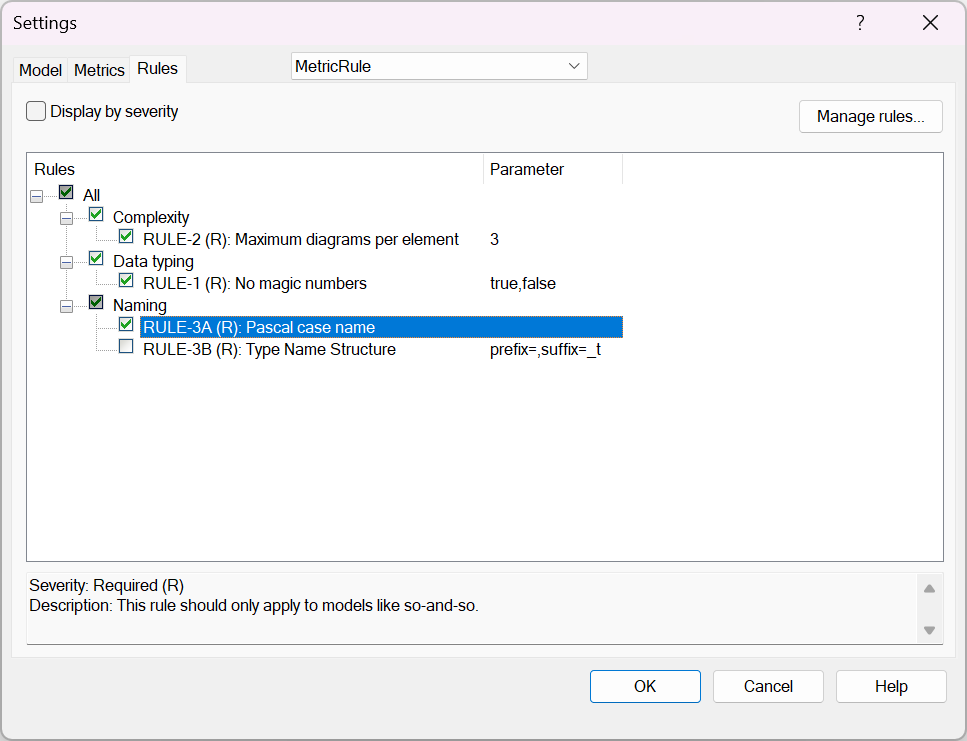Collapse the All tree node

tap(37, 196)
